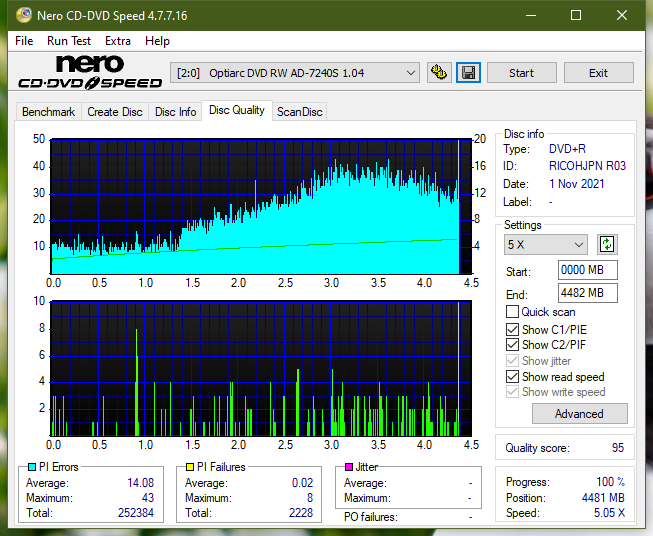Screen dimensions: 653x536
Task: Switch to the Disc Info tab
Action: click(x=175, y=112)
